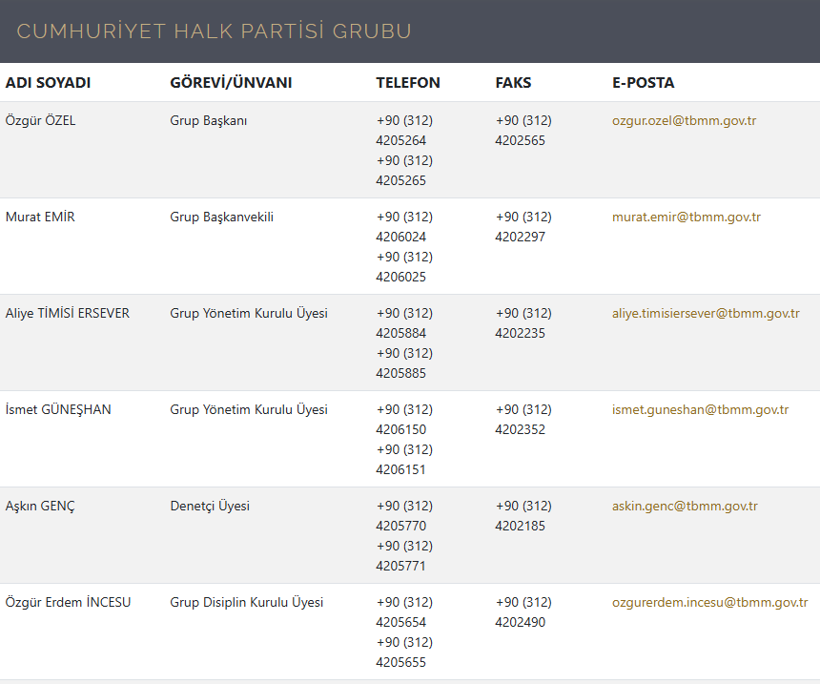Open email link ozgur.ozel@tbmm.gov.tr
The width and height of the screenshot is (820, 684).
point(684,121)
